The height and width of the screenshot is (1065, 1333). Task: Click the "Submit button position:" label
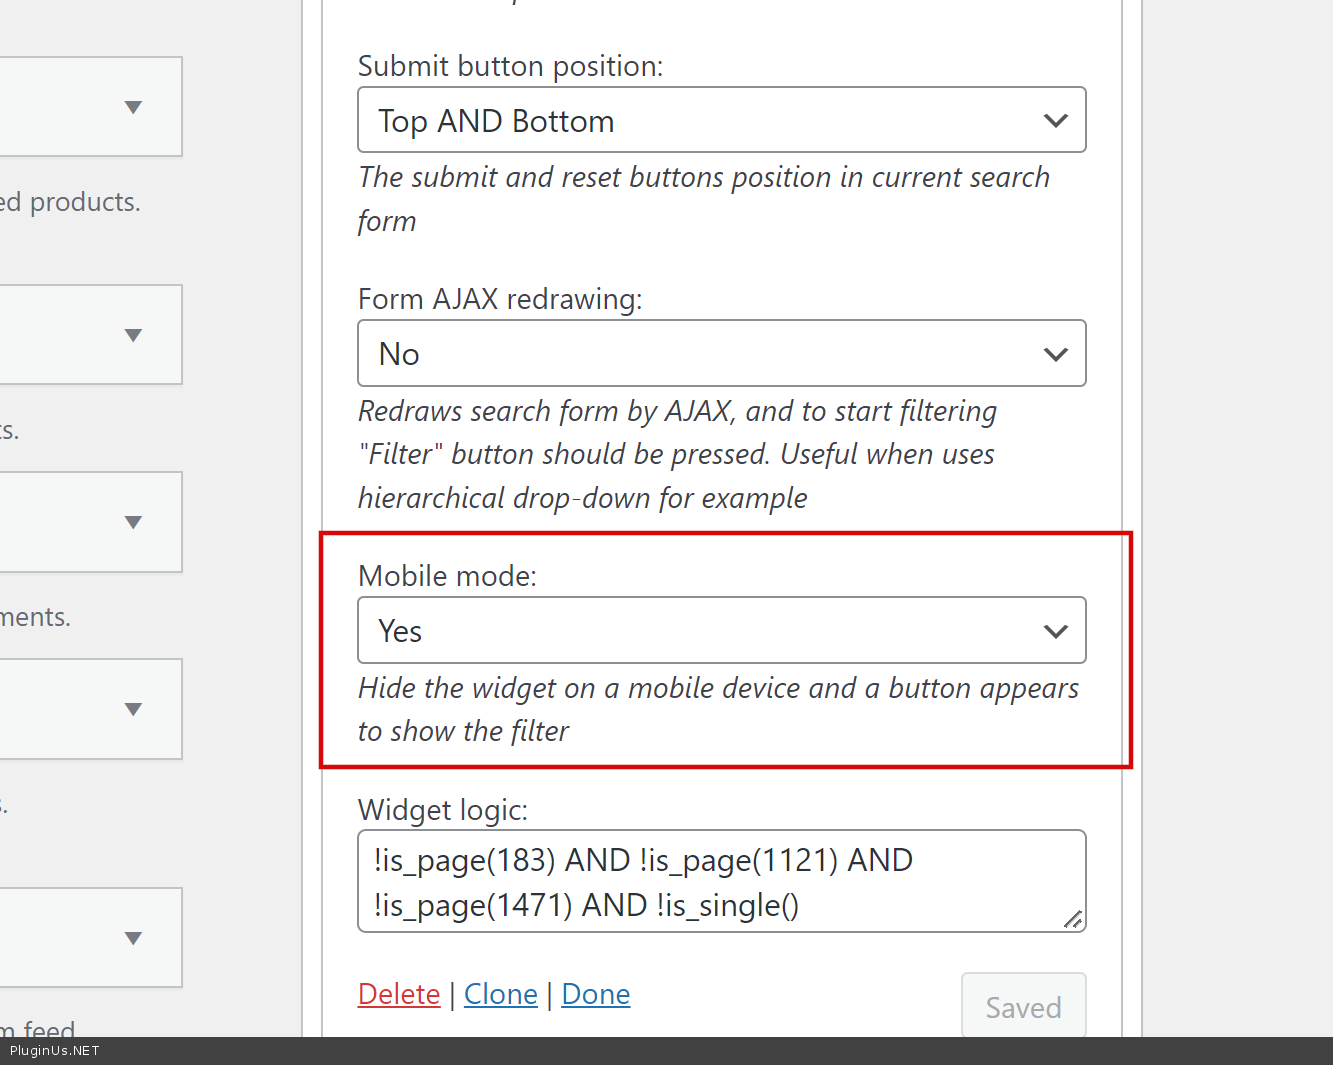click(x=510, y=66)
